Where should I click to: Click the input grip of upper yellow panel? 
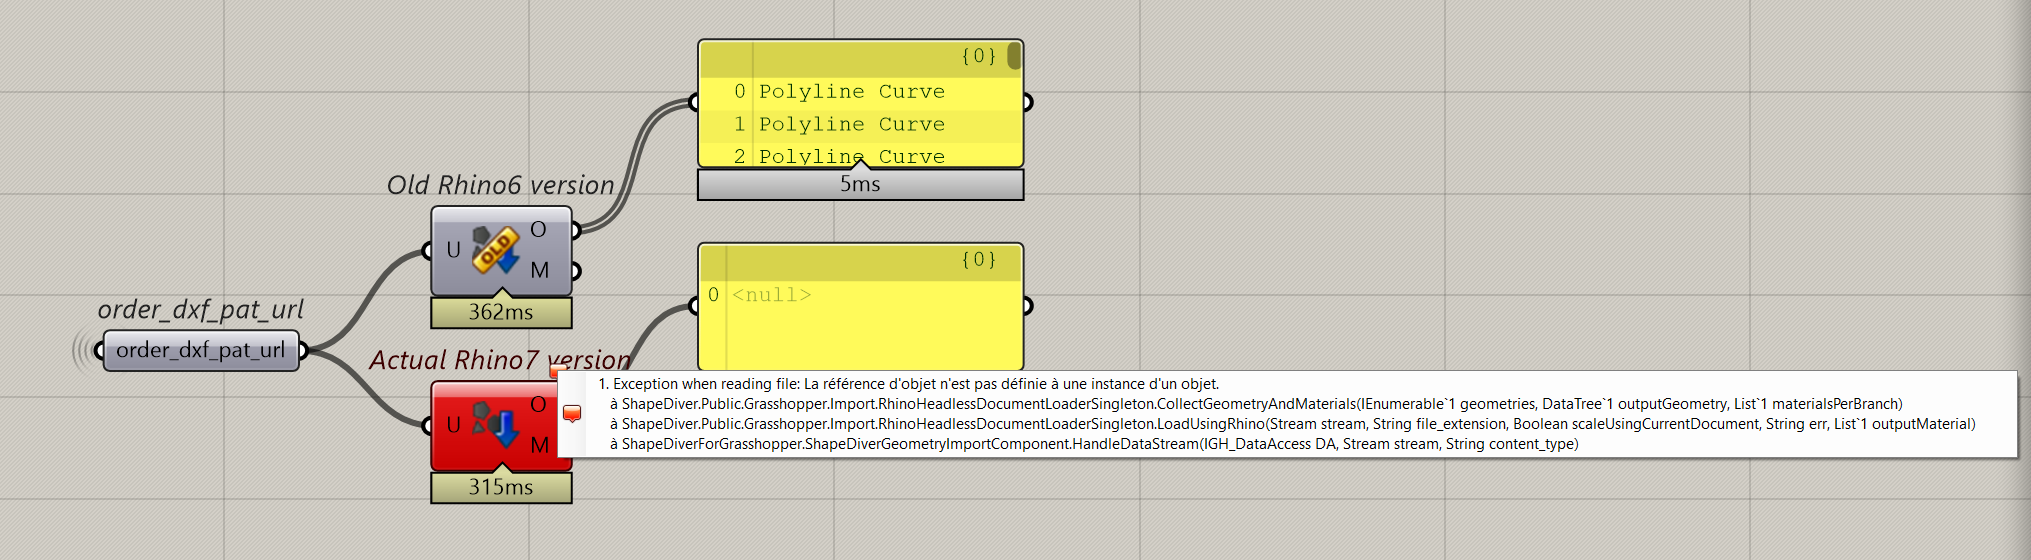click(x=694, y=102)
